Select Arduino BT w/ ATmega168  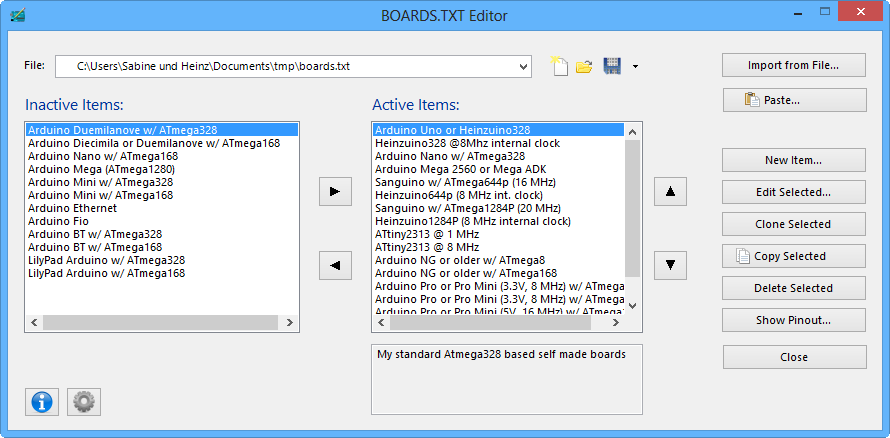pyautogui.click(x=162, y=247)
